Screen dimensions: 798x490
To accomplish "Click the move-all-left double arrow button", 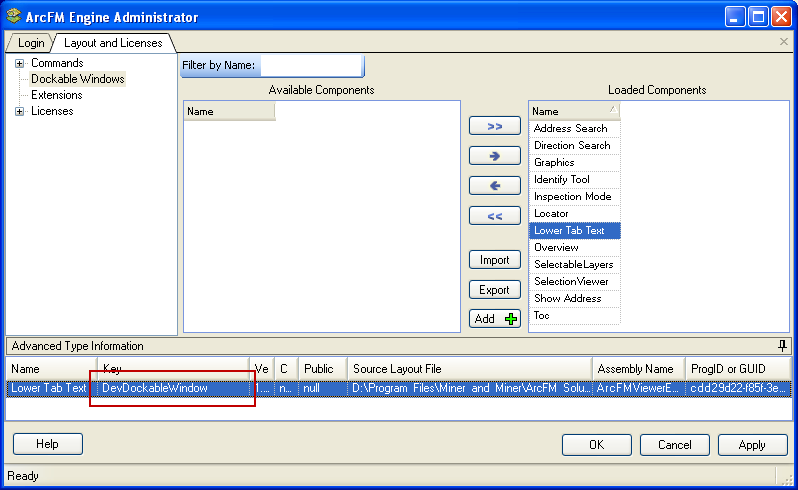I will click(x=495, y=216).
